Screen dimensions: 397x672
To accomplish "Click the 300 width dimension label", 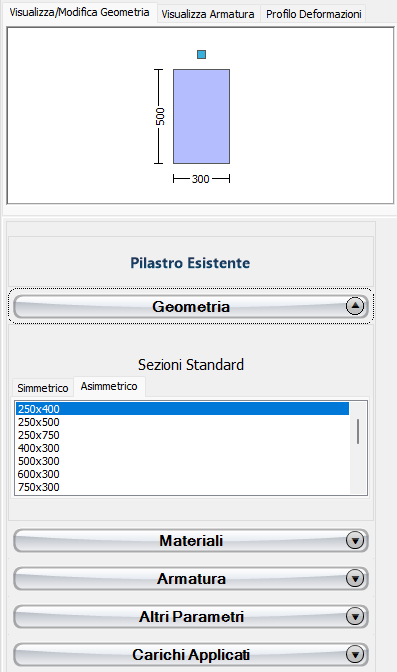I will (201, 179).
